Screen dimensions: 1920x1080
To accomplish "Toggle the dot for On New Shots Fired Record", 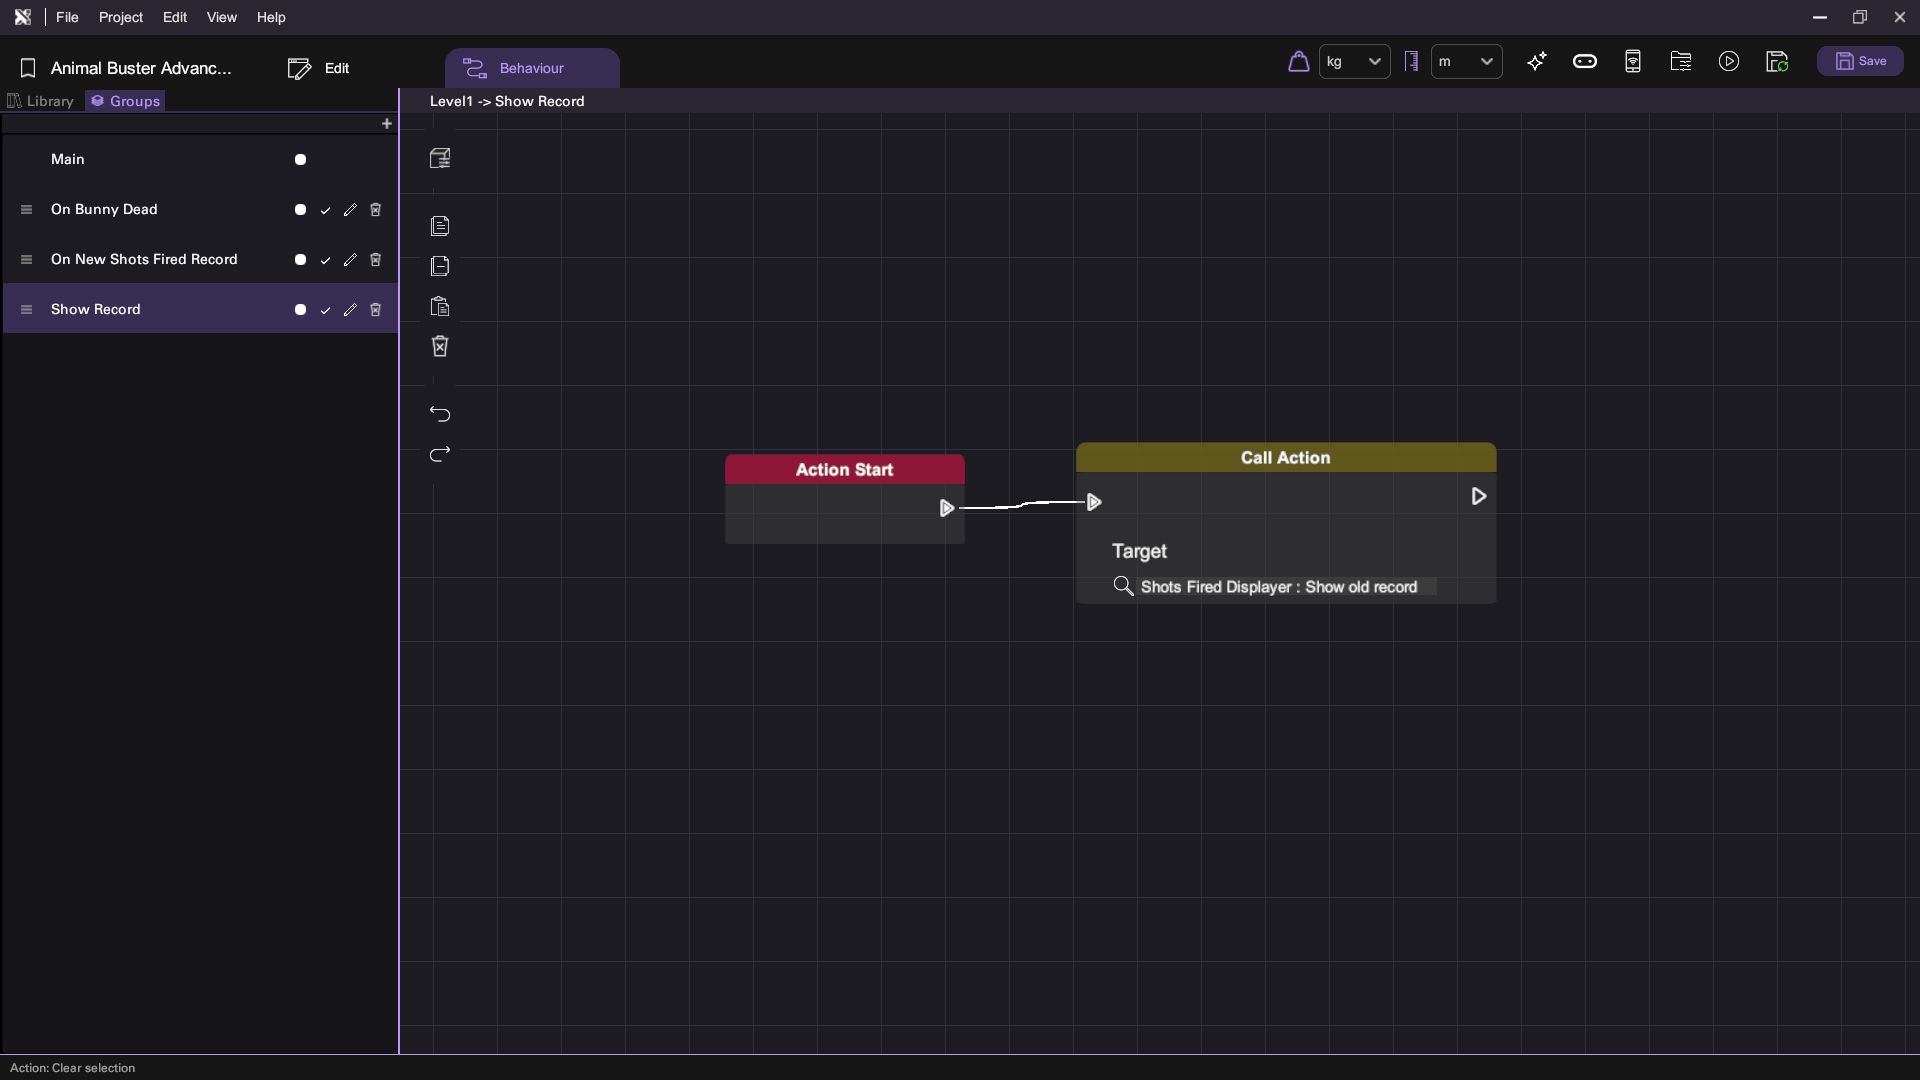I will pyautogui.click(x=300, y=260).
